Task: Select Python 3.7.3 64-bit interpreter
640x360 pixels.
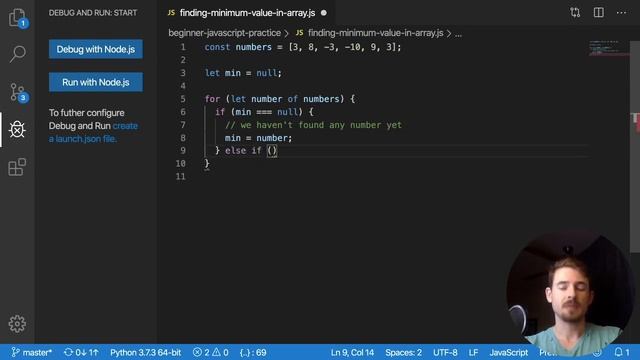Action: pos(145,352)
